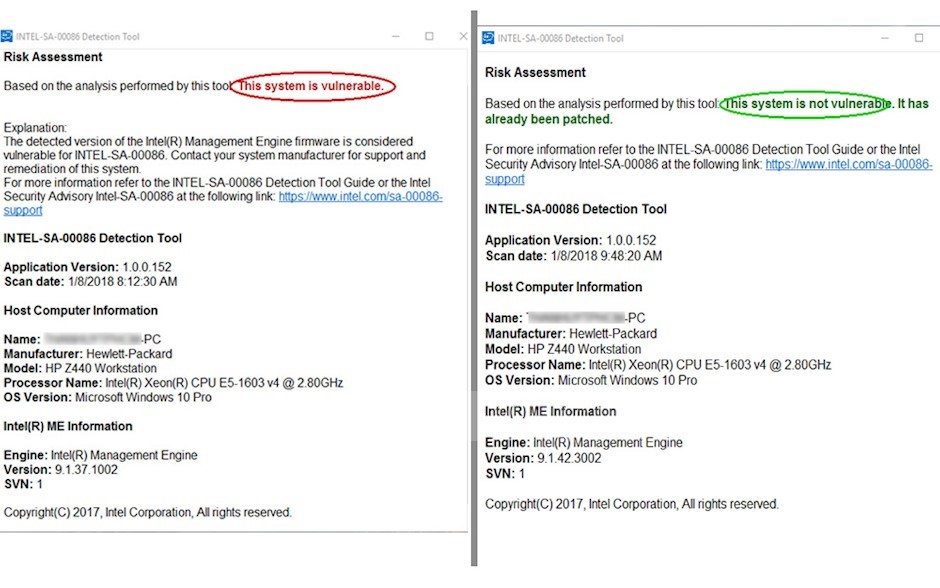This screenshot has width=940, height=588.
Task: Select 'This system is vulnerable.' text
Action: pos(311,86)
